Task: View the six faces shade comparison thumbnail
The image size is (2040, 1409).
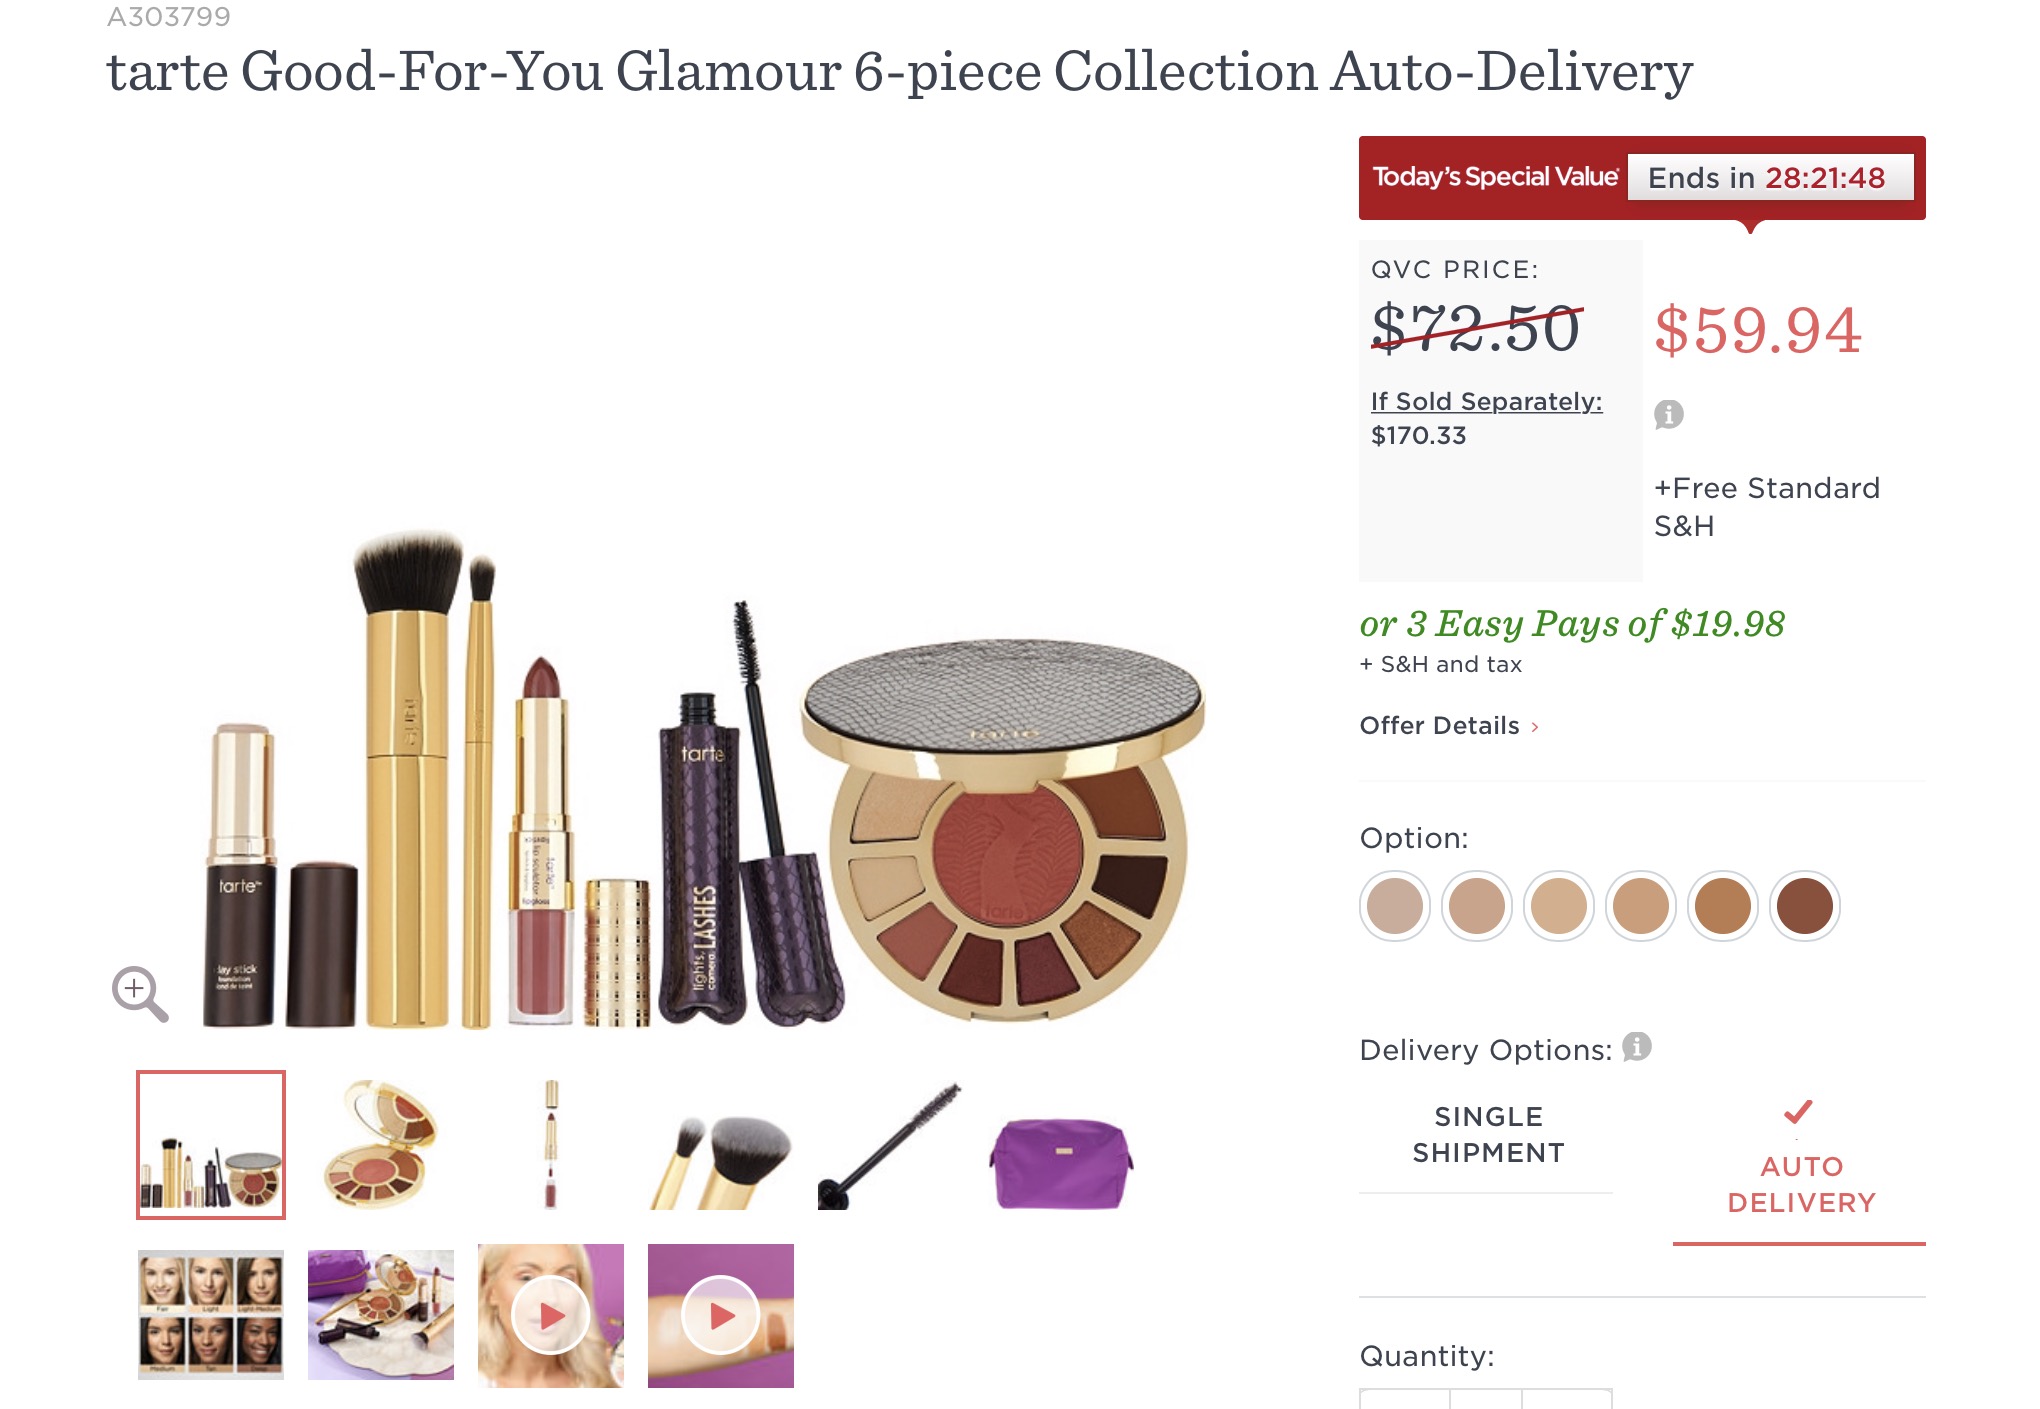Action: pyautogui.click(x=211, y=1315)
